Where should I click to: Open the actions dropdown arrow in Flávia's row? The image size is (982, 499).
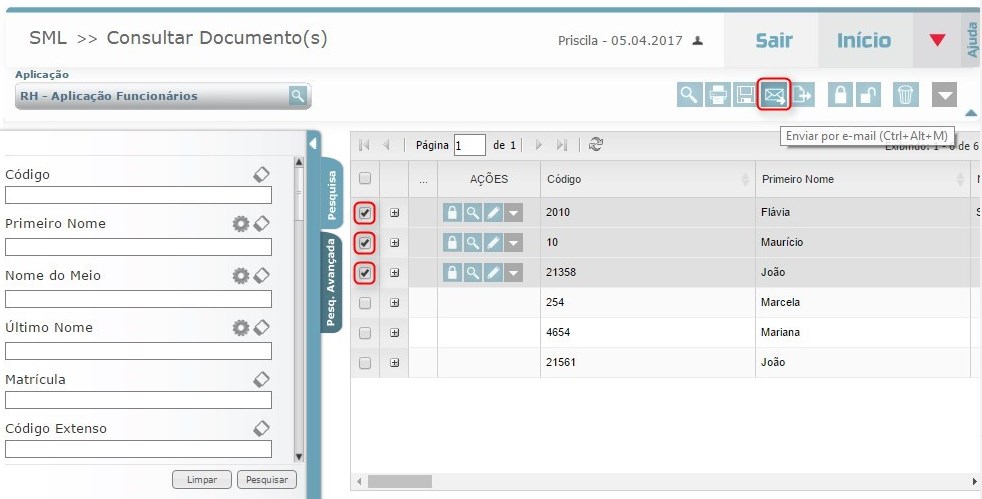click(513, 213)
